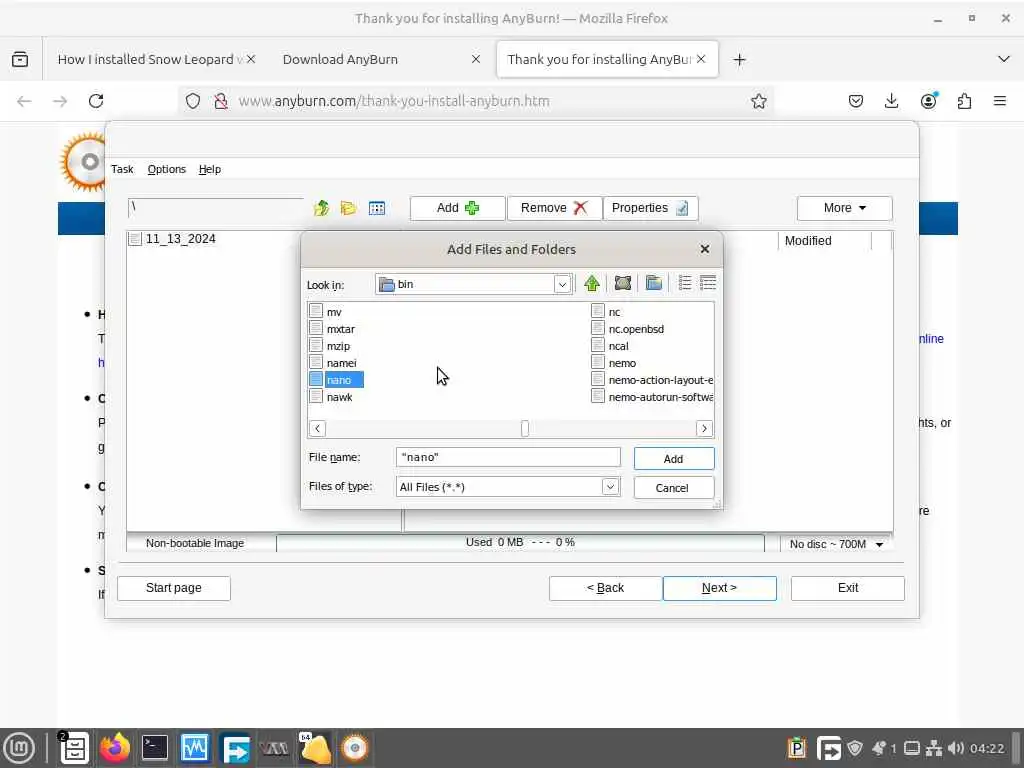Open the Help menu
Screen dimensions: 1024x768
(x=210, y=169)
